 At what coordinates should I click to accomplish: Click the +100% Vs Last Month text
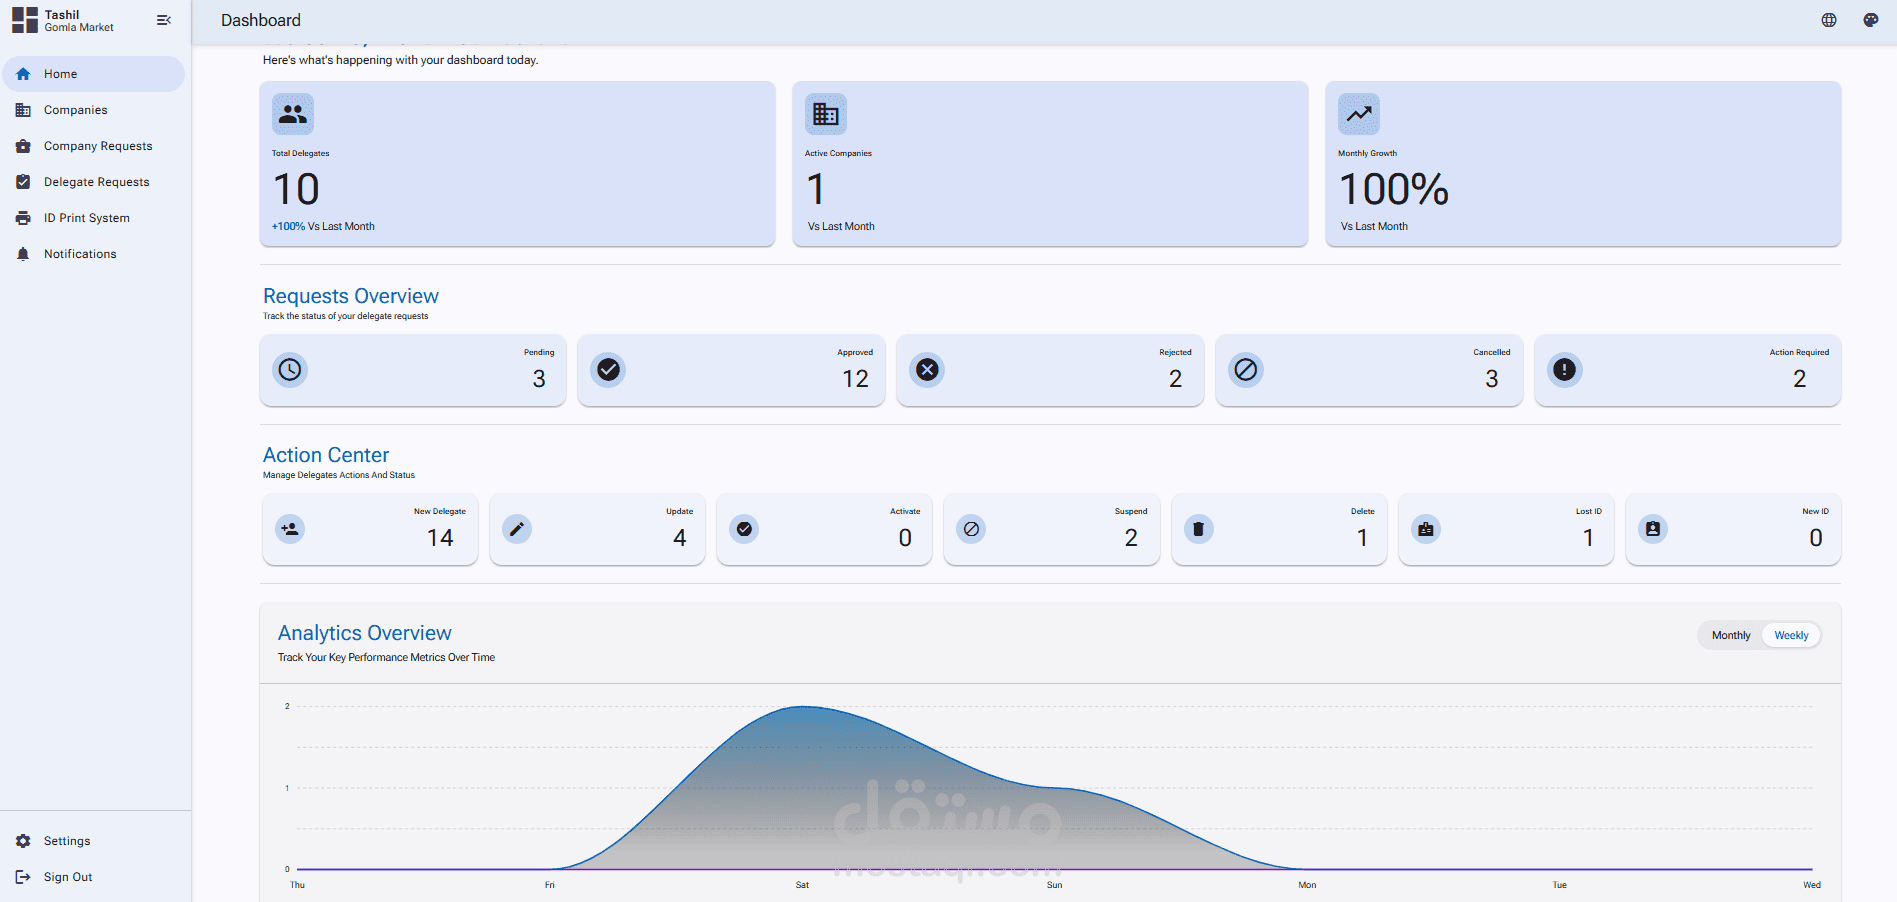point(323,227)
